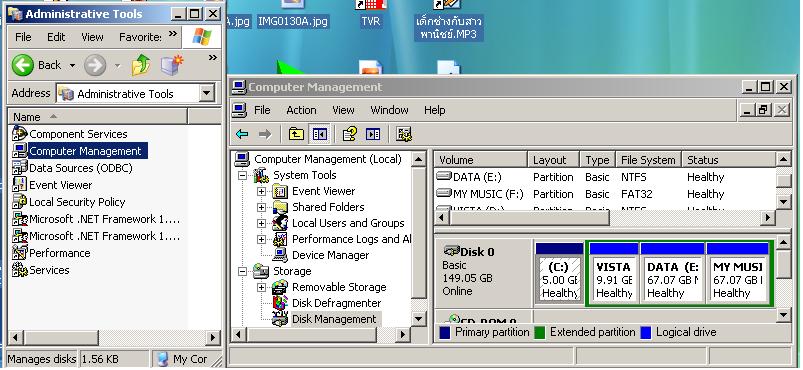Open the Address bar dropdown arrow
The width and height of the screenshot is (803, 370).
click(206, 93)
